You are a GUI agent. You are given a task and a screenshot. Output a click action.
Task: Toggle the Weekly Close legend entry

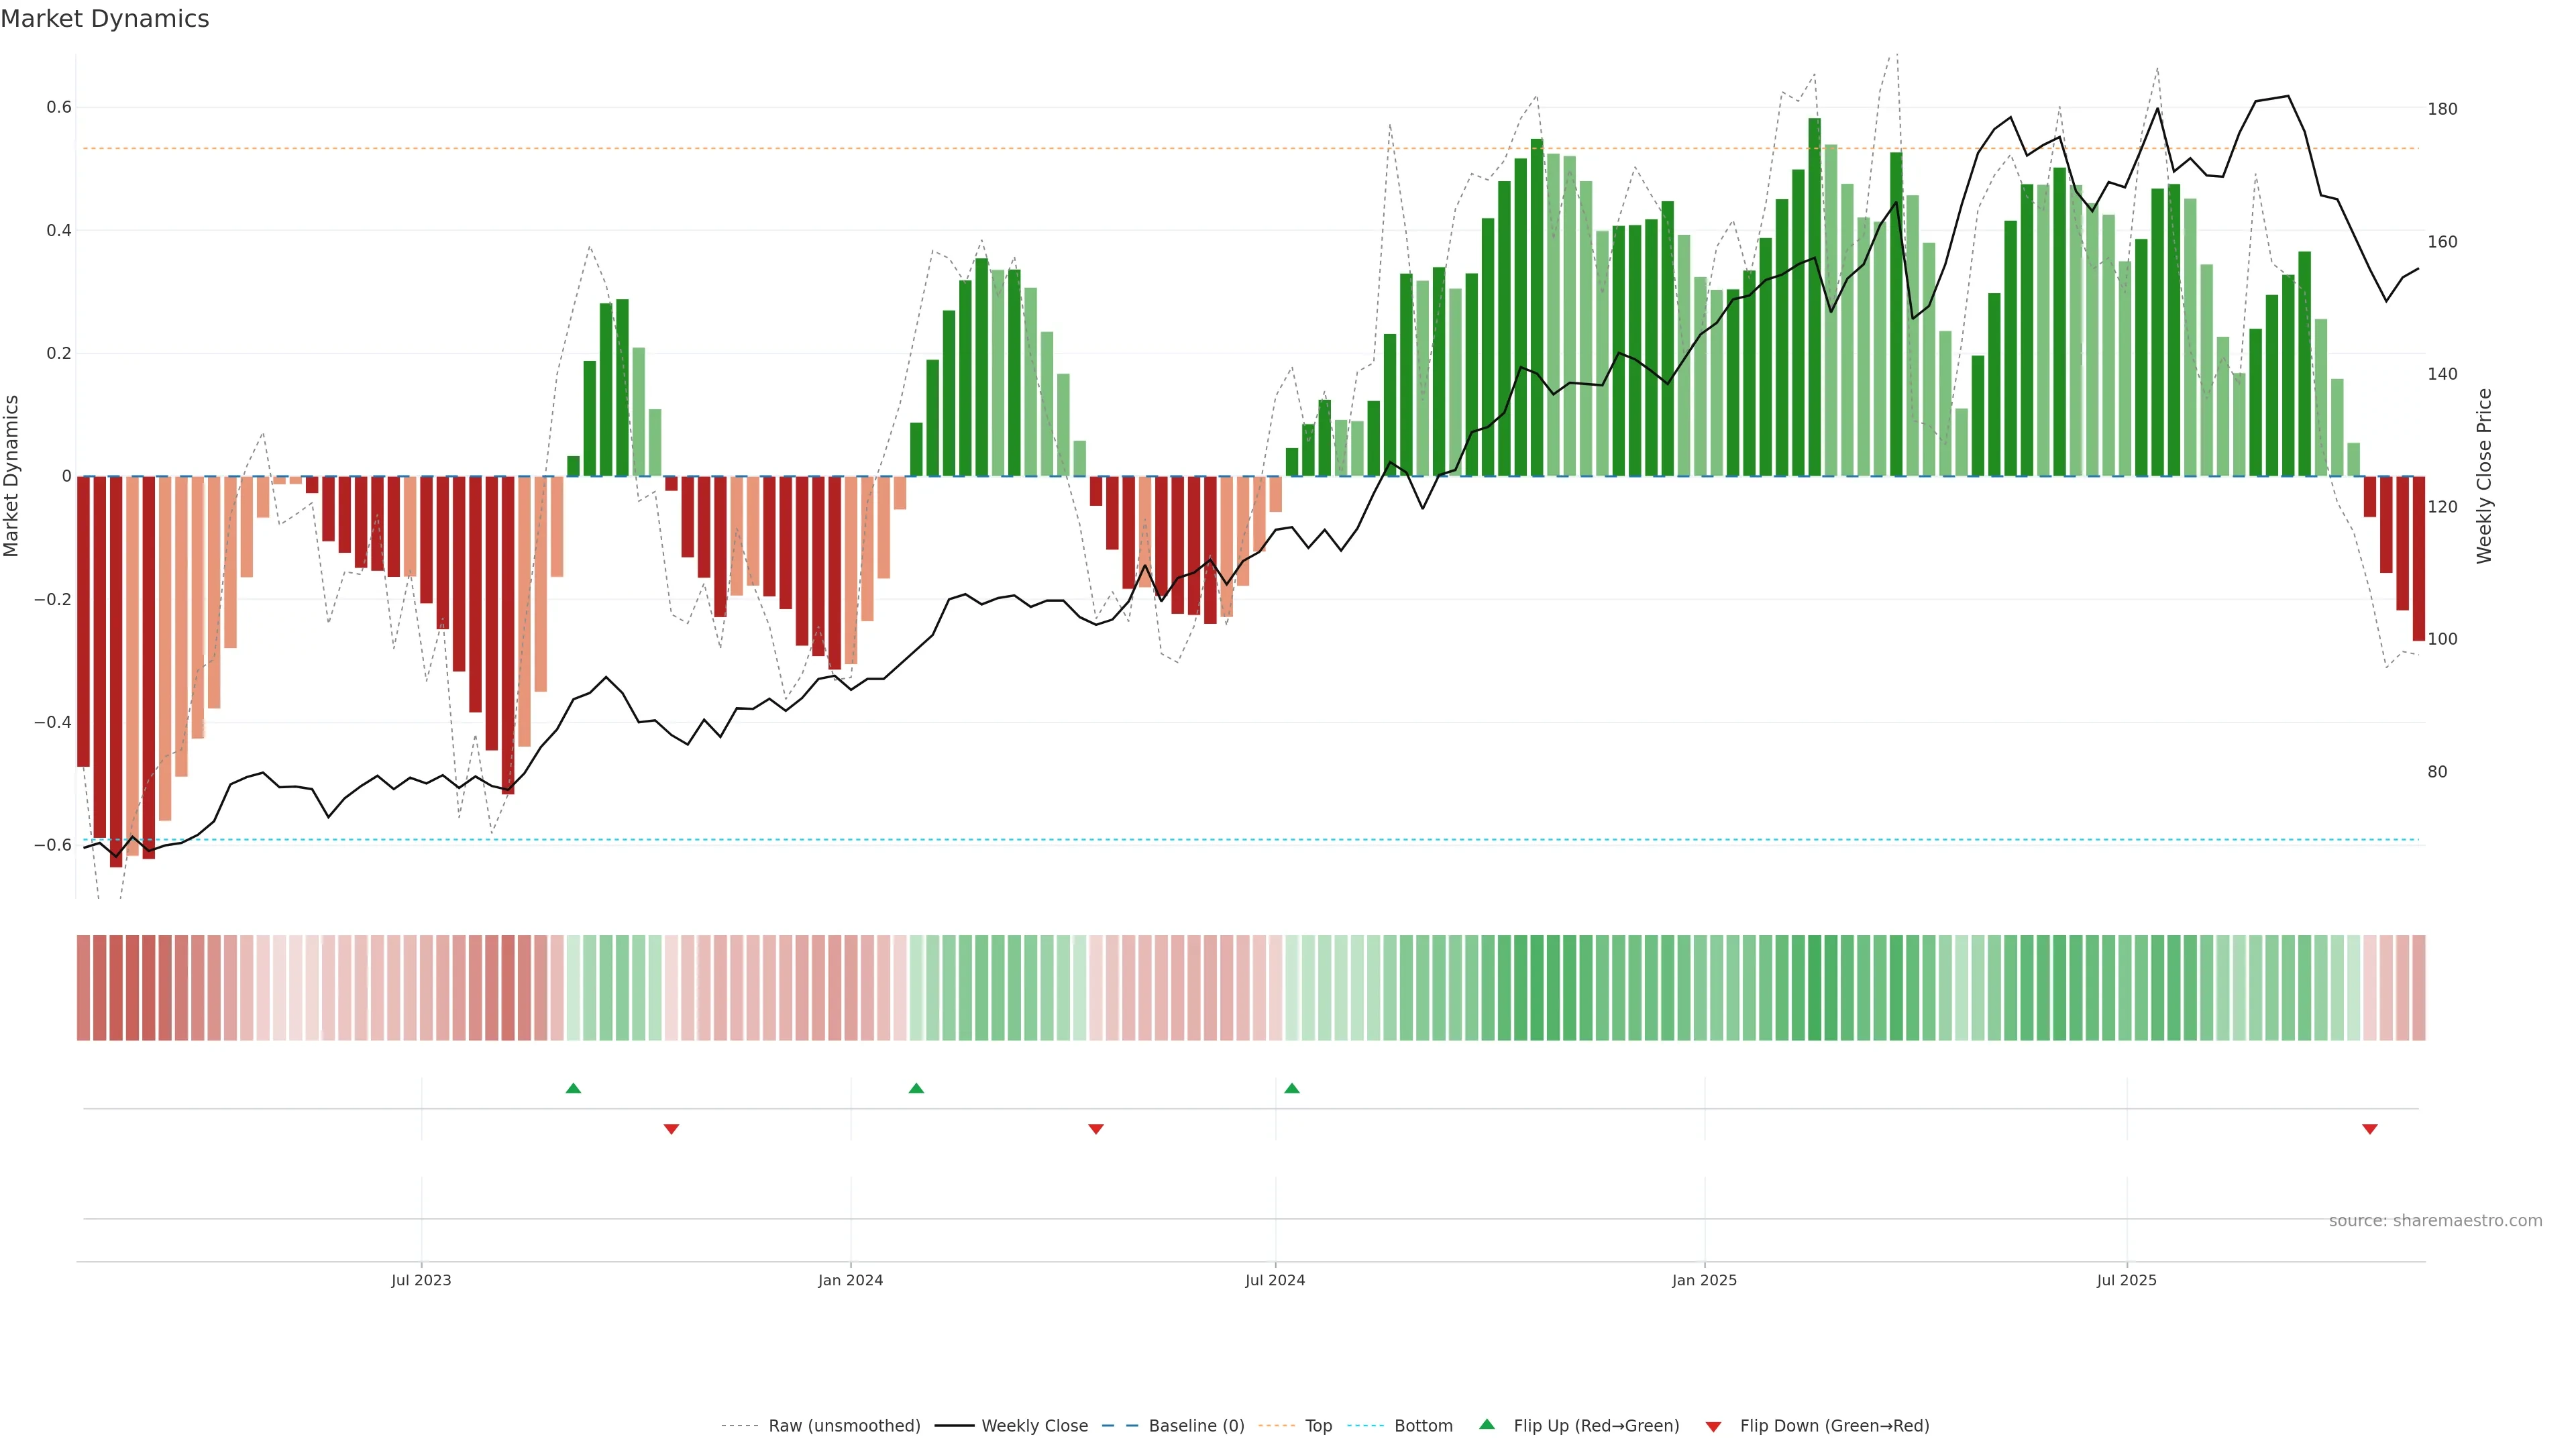(x=1034, y=1426)
